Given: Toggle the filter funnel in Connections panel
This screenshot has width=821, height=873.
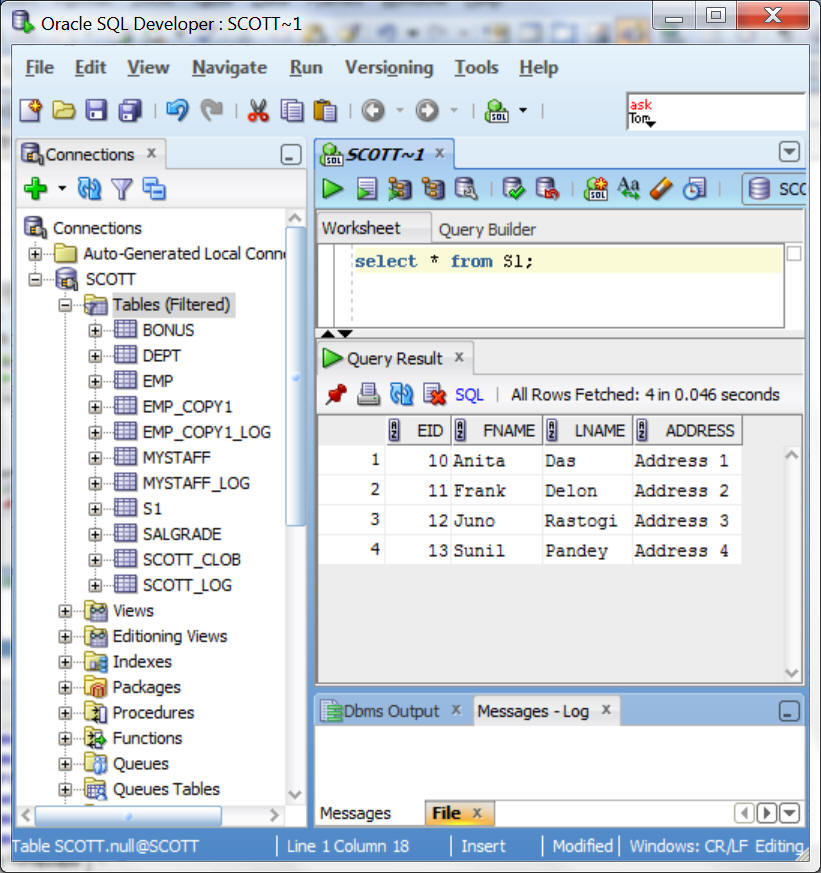Looking at the screenshot, I should (x=121, y=188).
